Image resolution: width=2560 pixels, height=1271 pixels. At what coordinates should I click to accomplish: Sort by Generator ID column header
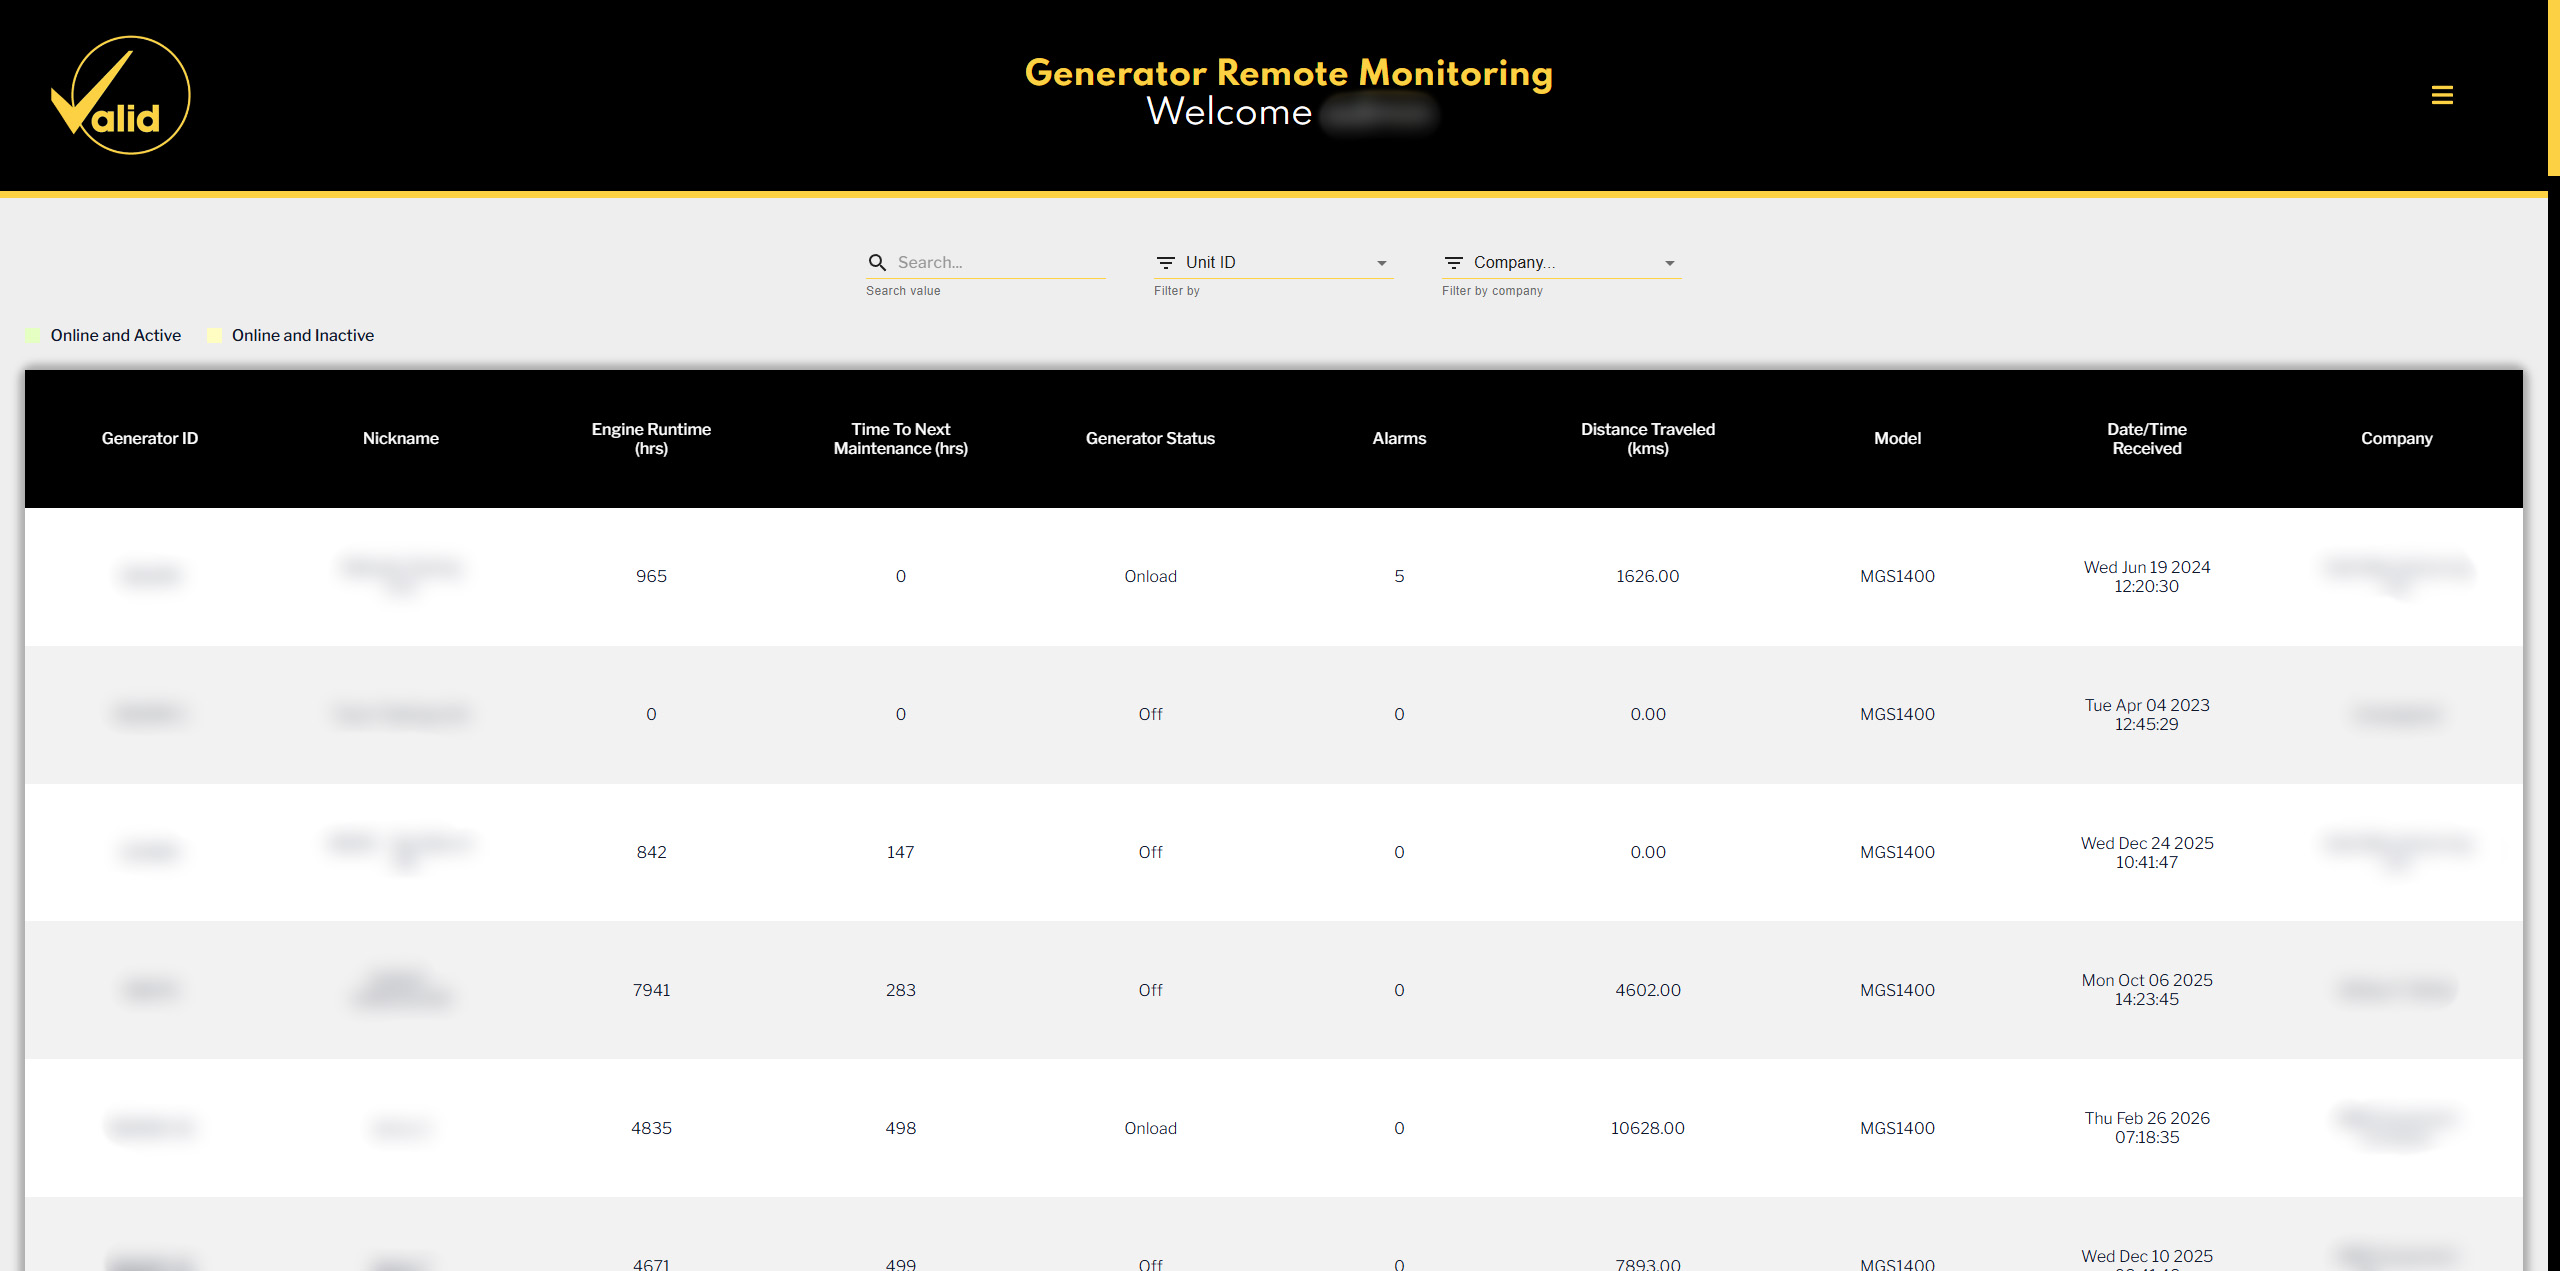[150, 438]
